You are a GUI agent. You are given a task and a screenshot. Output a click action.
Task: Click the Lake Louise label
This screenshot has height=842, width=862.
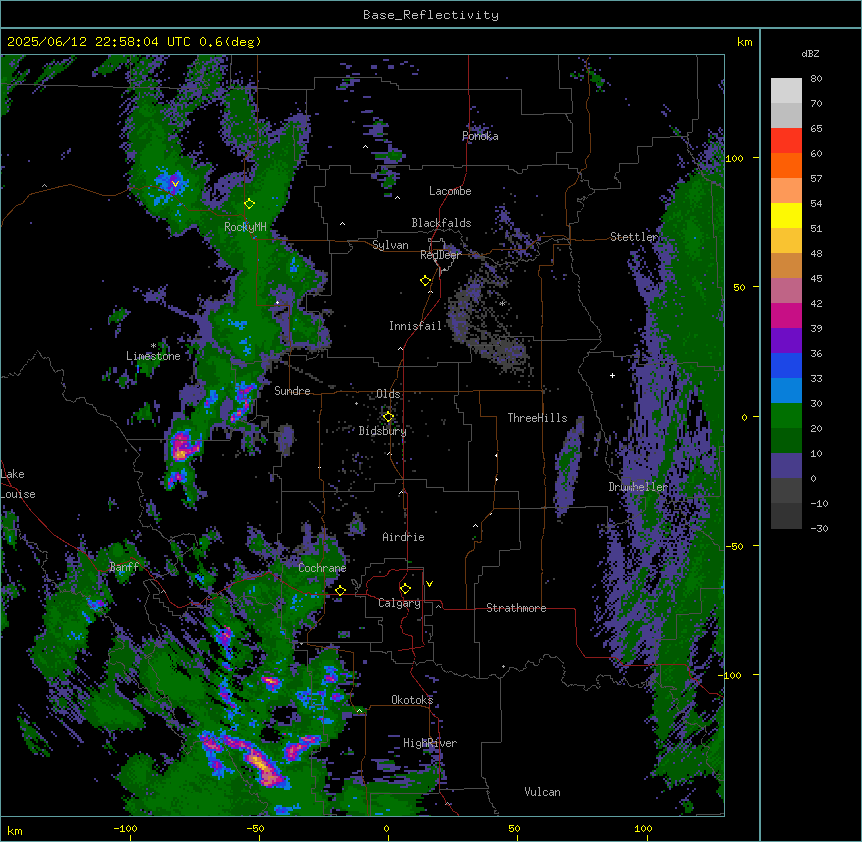(x=18, y=484)
